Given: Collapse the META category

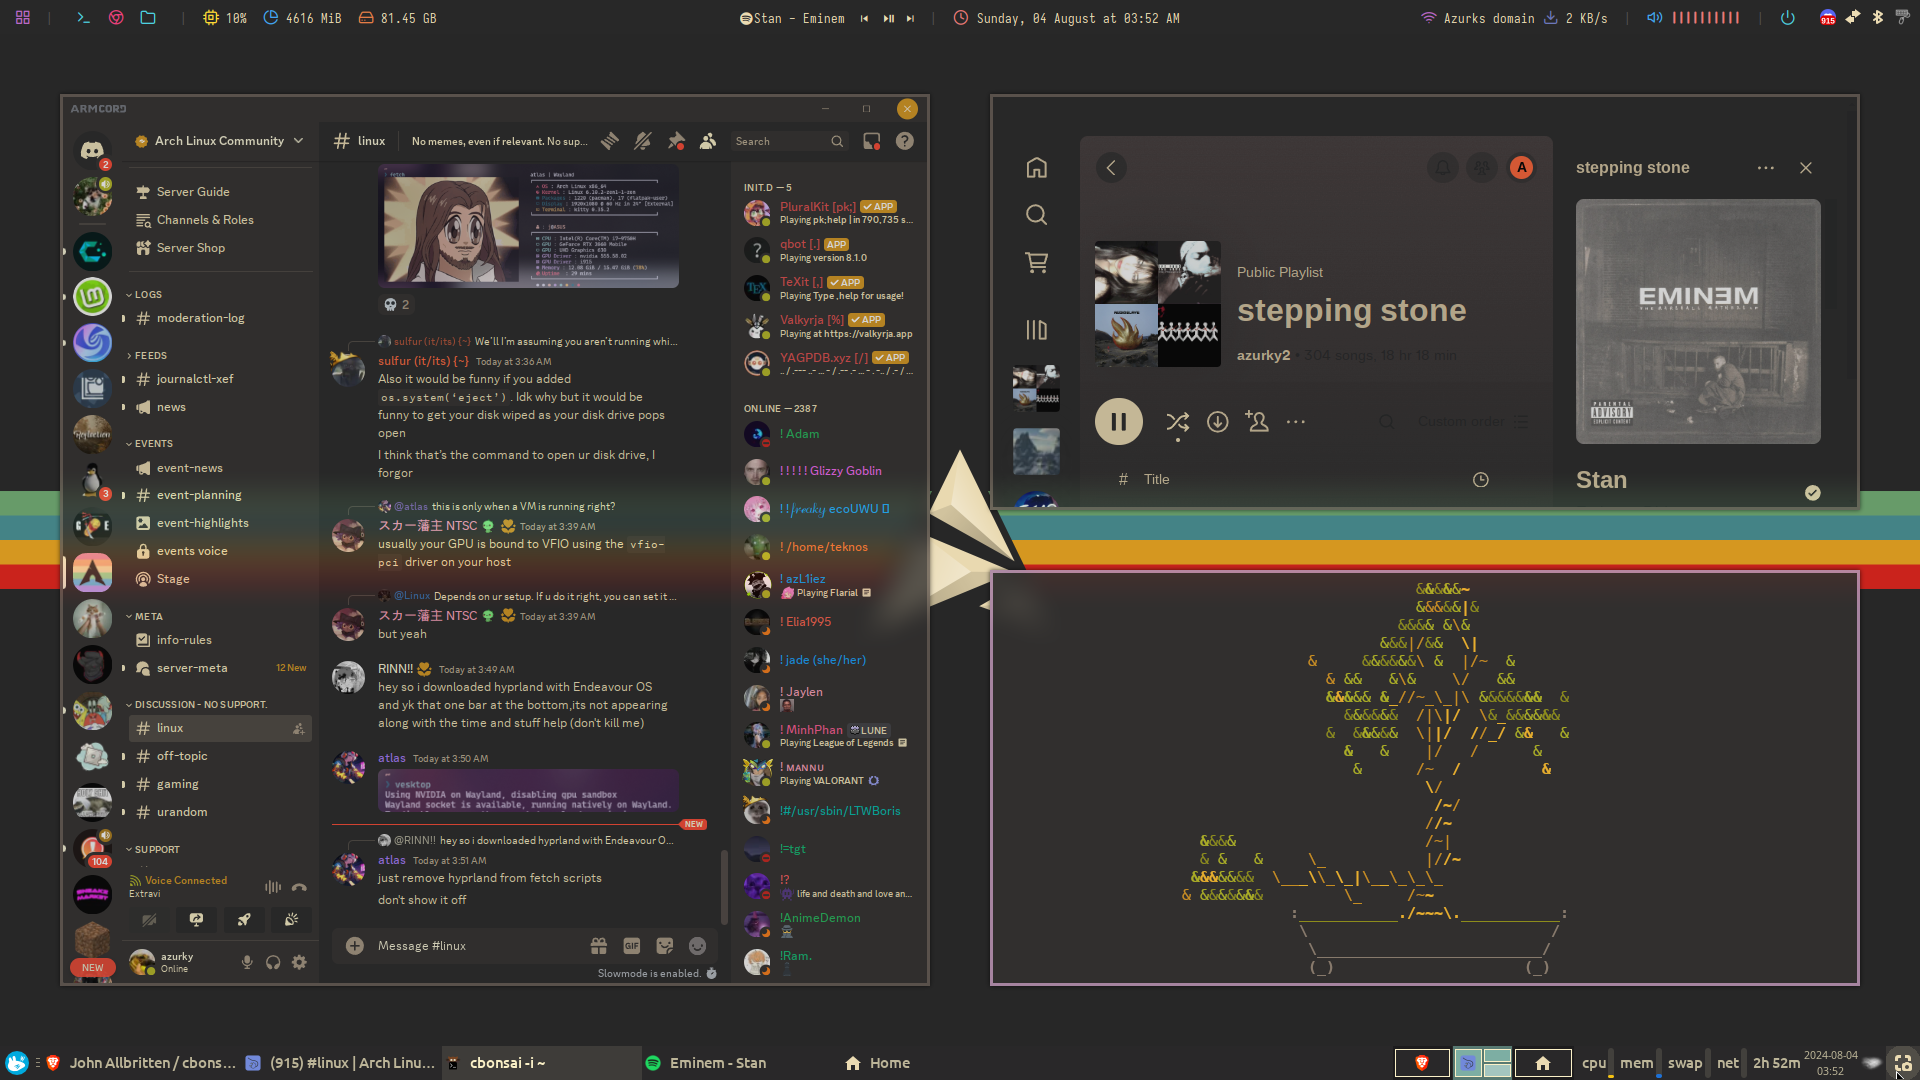Looking at the screenshot, I should pos(144,617).
